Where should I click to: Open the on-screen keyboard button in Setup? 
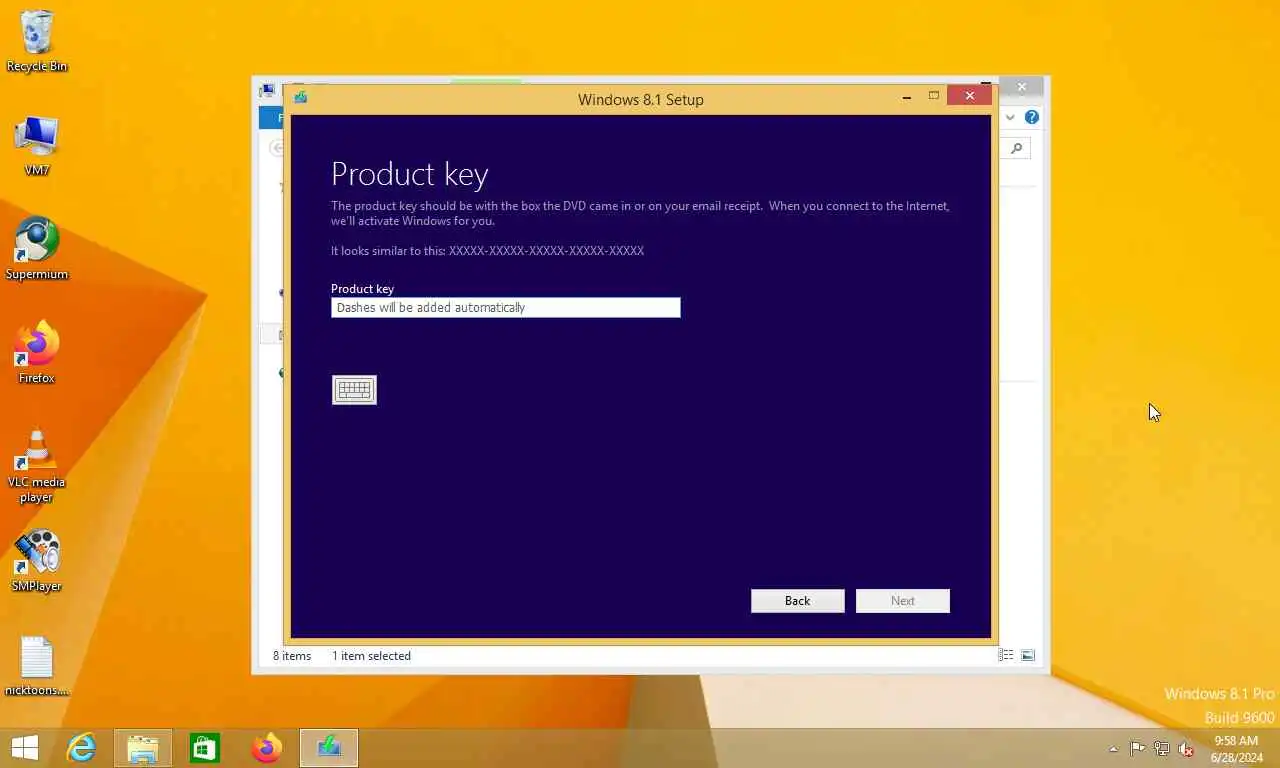354,390
